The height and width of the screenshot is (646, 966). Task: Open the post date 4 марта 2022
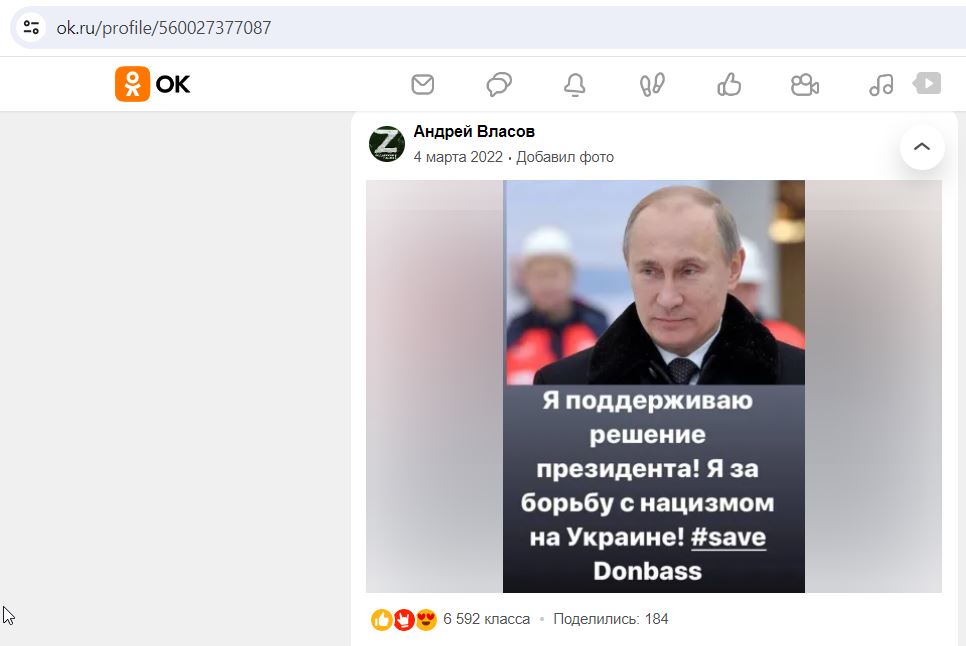coord(458,157)
